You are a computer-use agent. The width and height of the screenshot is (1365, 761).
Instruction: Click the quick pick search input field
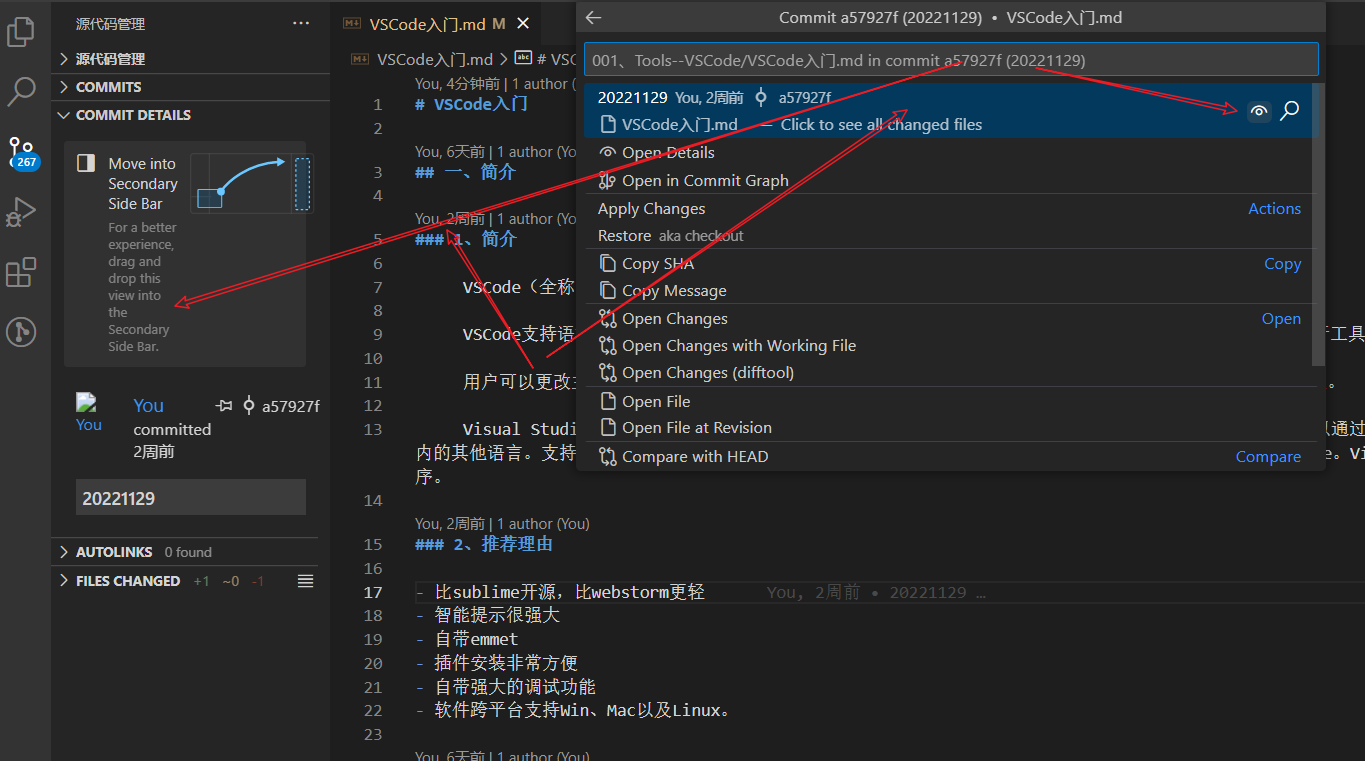tap(951, 60)
